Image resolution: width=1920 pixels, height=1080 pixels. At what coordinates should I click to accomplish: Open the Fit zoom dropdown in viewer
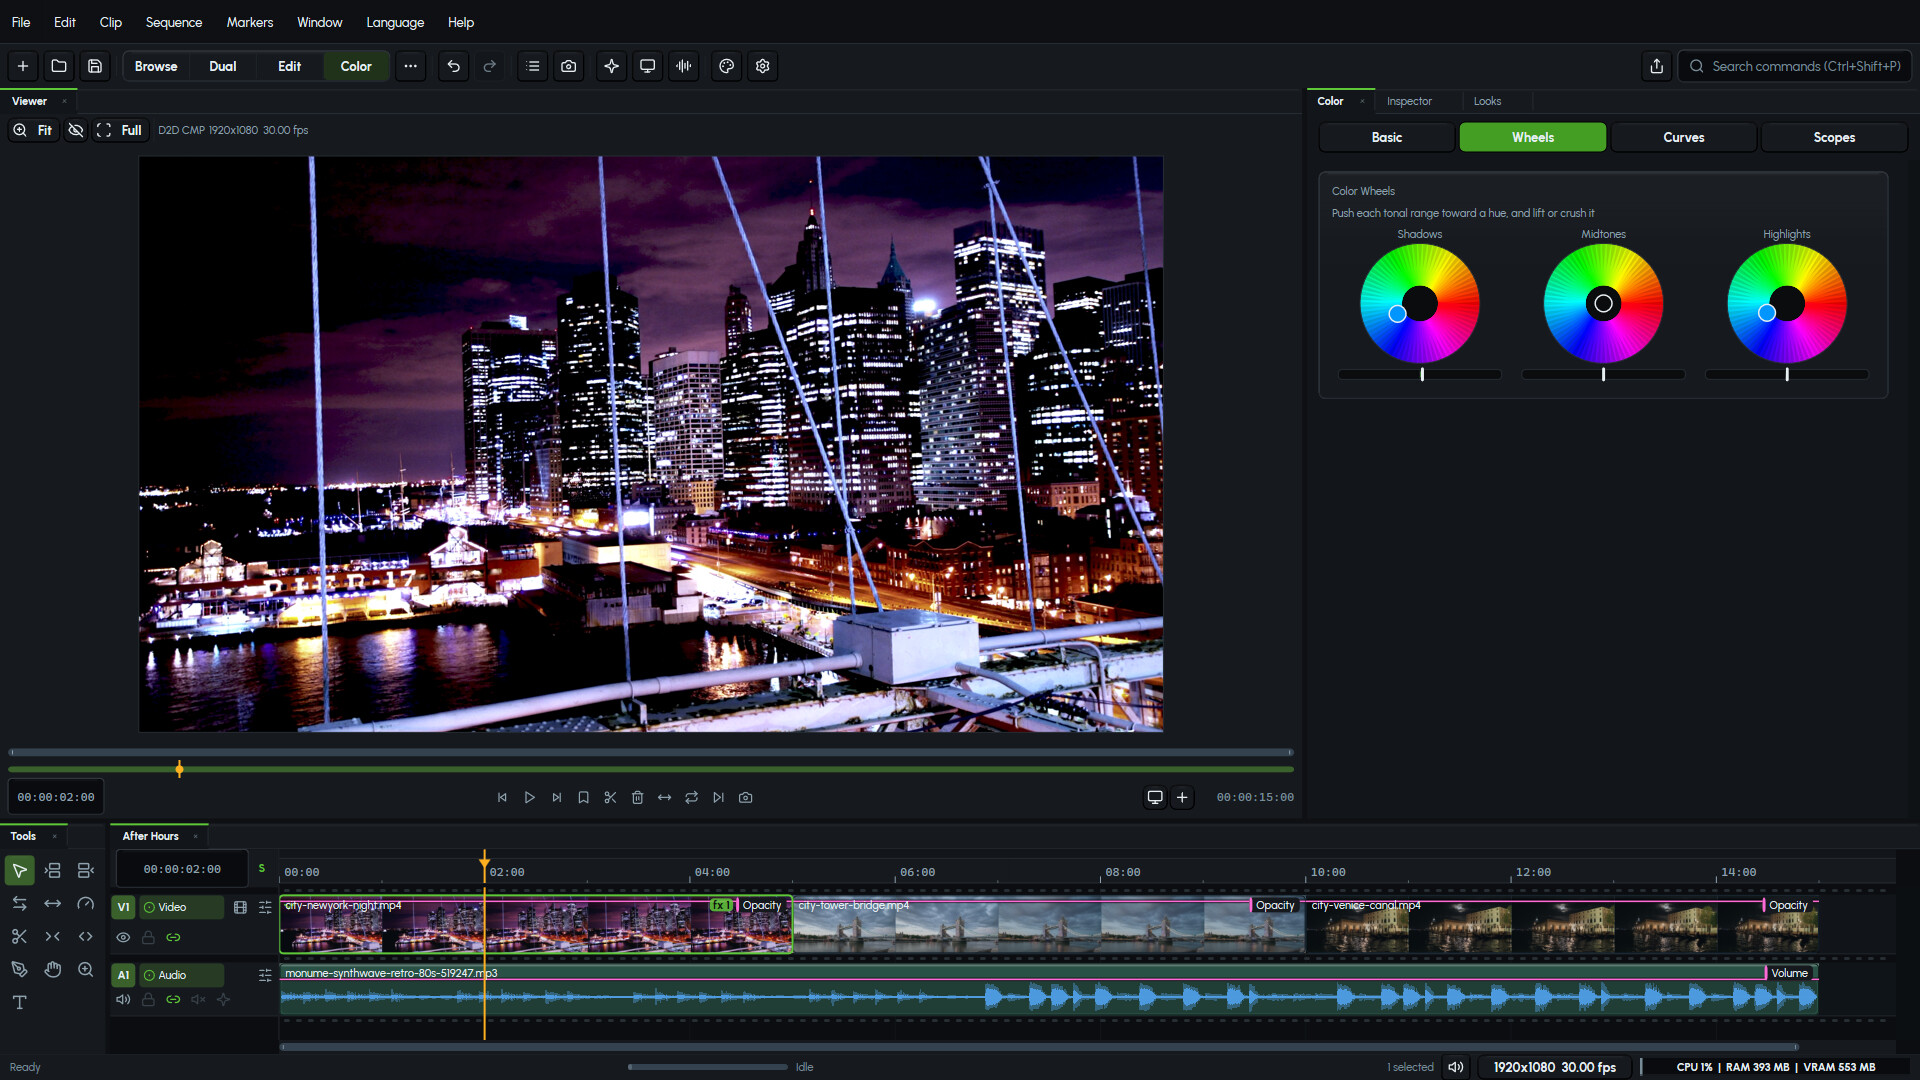click(x=33, y=131)
